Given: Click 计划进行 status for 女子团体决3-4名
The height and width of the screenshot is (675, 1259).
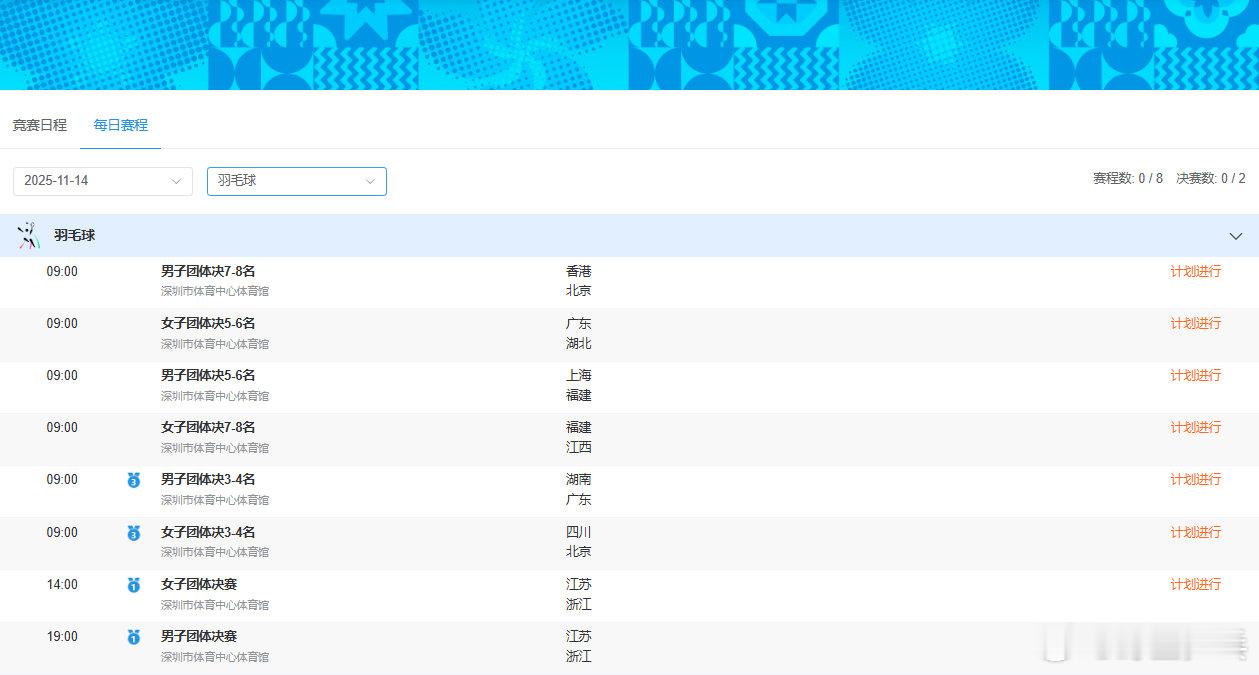Looking at the screenshot, I should point(1196,532).
